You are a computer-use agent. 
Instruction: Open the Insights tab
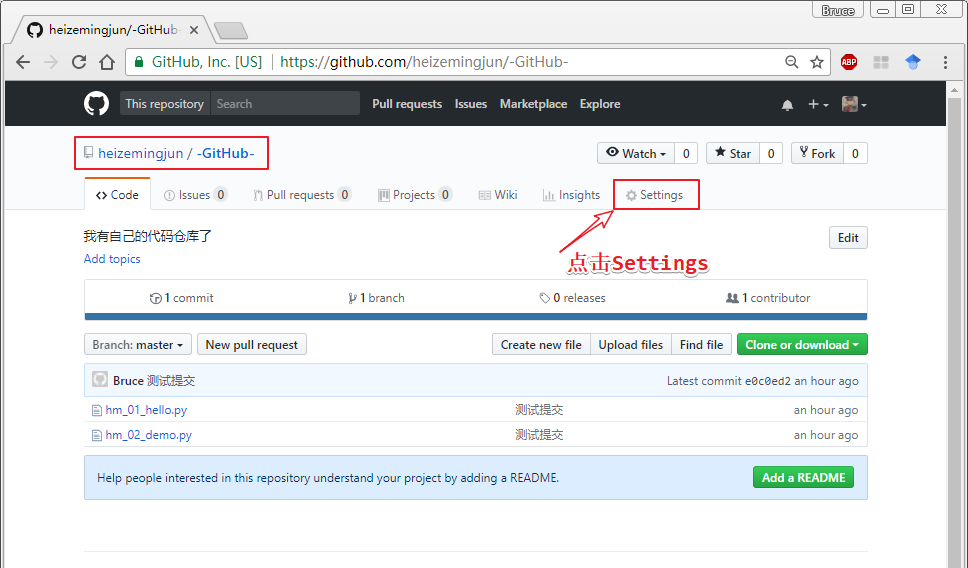pos(572,194)
